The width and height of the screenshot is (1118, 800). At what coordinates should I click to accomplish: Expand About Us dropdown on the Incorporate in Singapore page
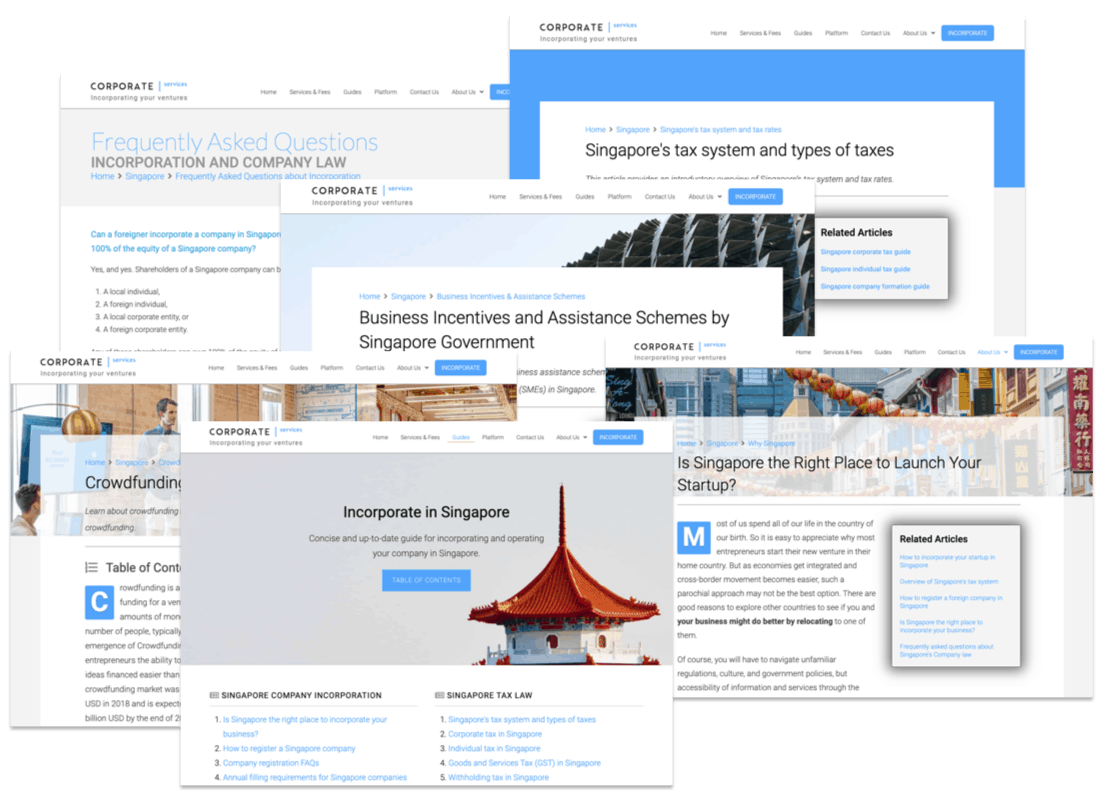click(572, 437)
